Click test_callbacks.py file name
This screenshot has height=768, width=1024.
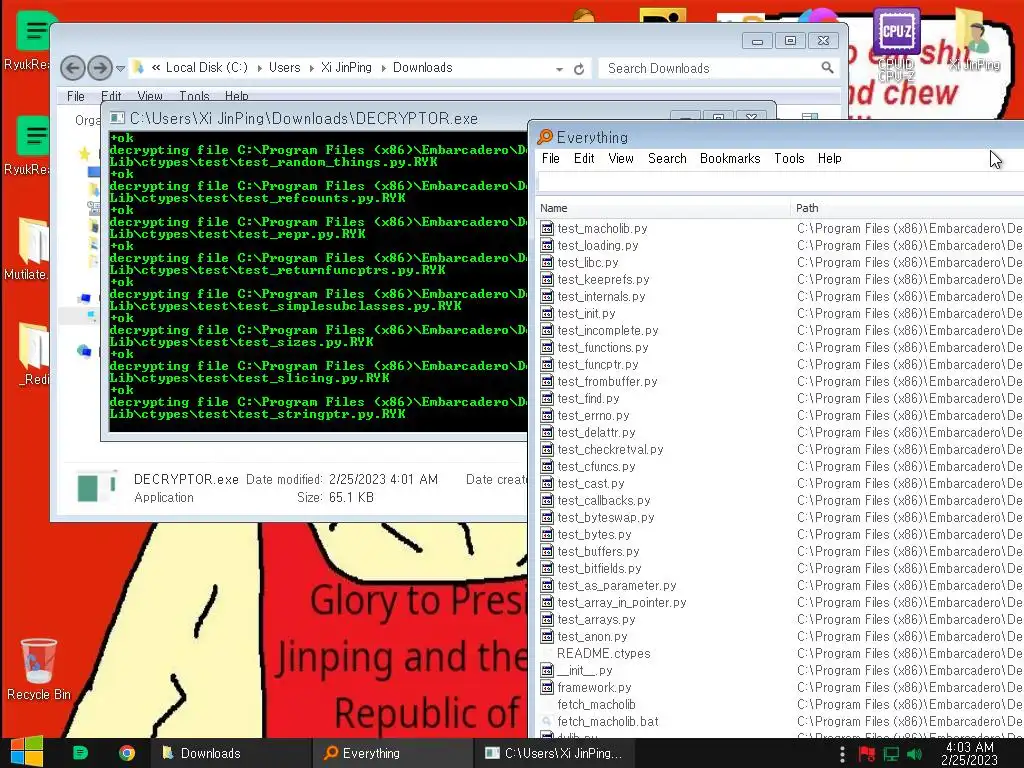603,500
